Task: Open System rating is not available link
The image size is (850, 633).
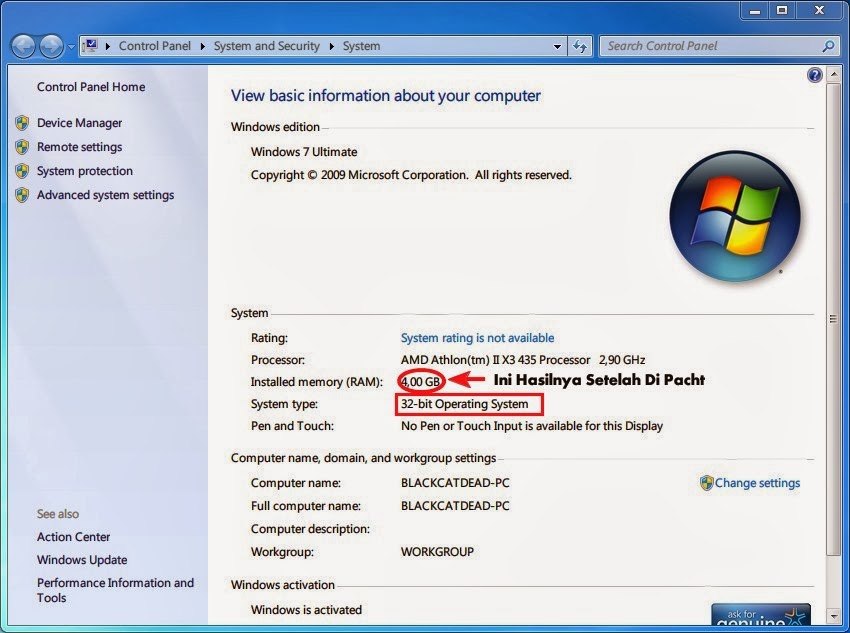Action: coord(477,338)
